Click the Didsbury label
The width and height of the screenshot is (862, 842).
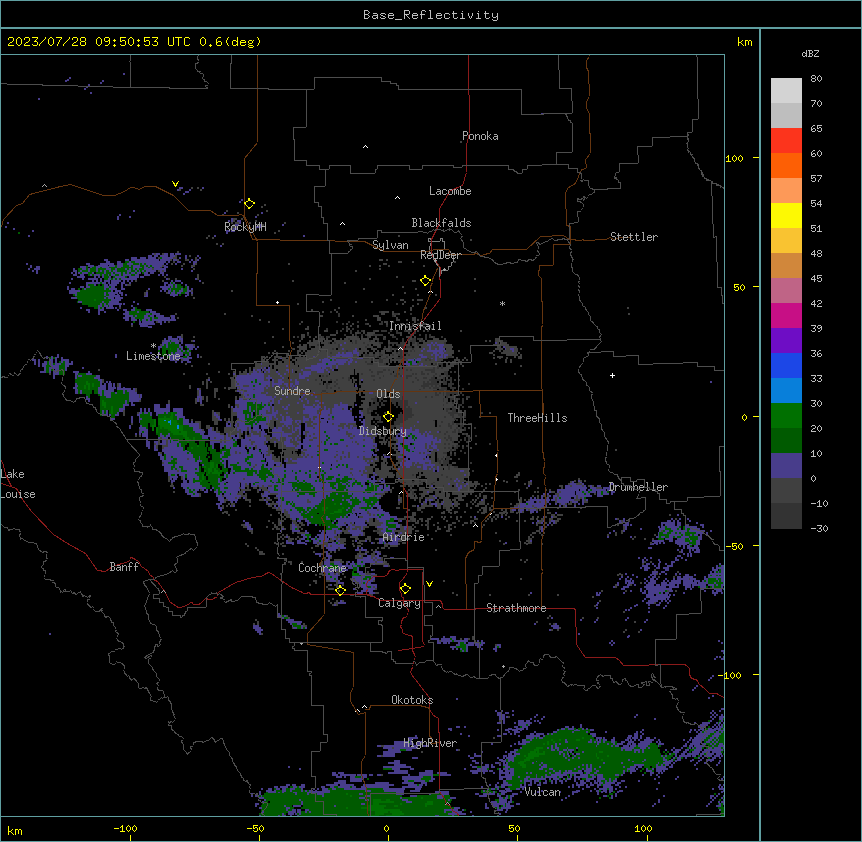tap(383, 431)
